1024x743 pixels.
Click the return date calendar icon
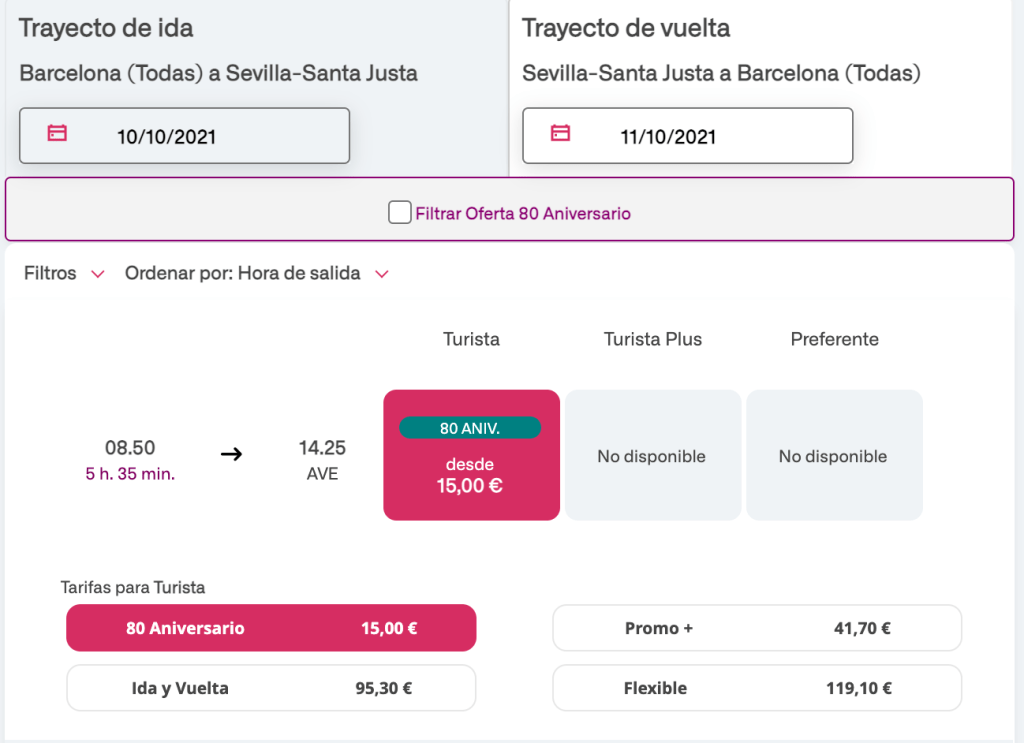point(561,133)
